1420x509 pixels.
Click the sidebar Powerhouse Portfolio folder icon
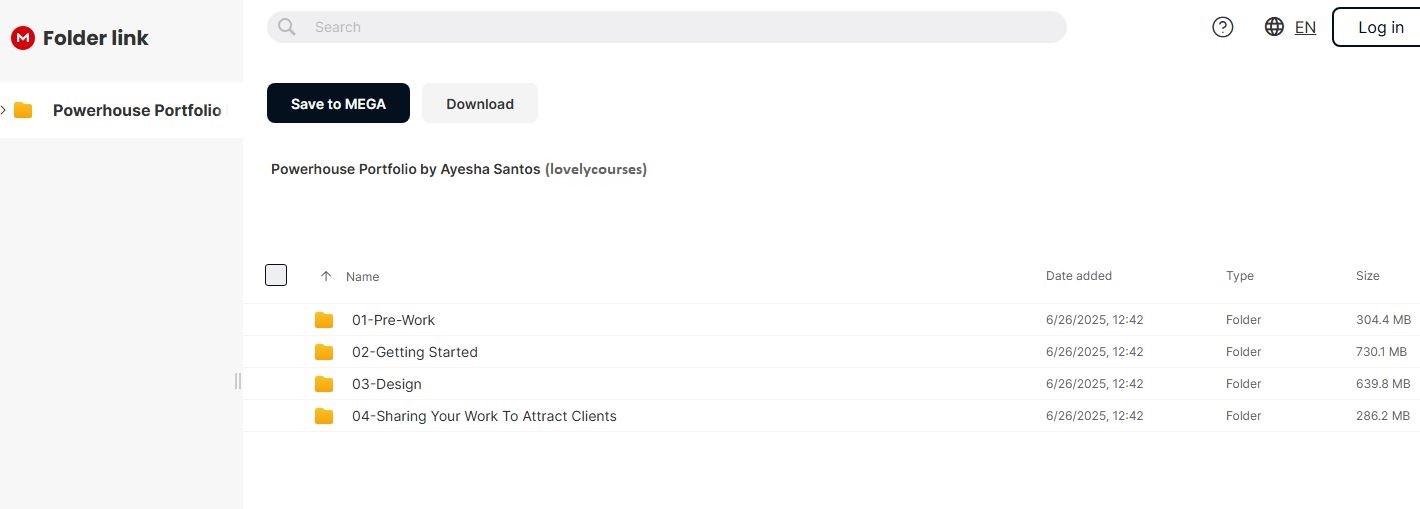pyautogui.click(x=23, y=110)
